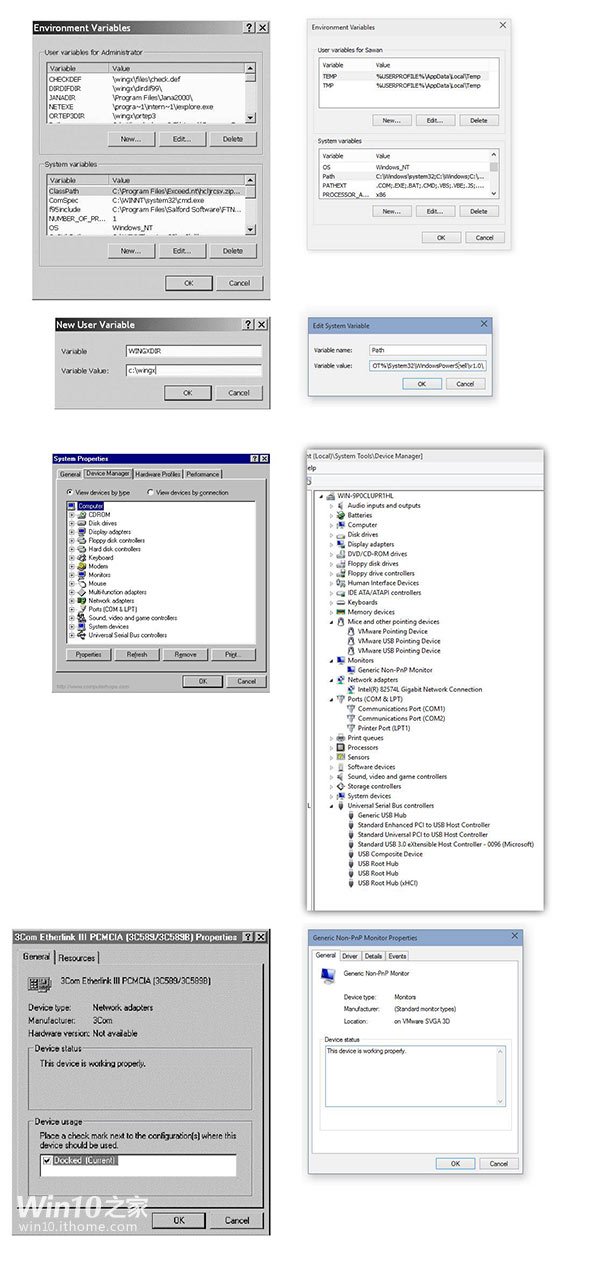Switch to Hardware Profiles tab
600x1265 pixels.
tap(157, 474)
